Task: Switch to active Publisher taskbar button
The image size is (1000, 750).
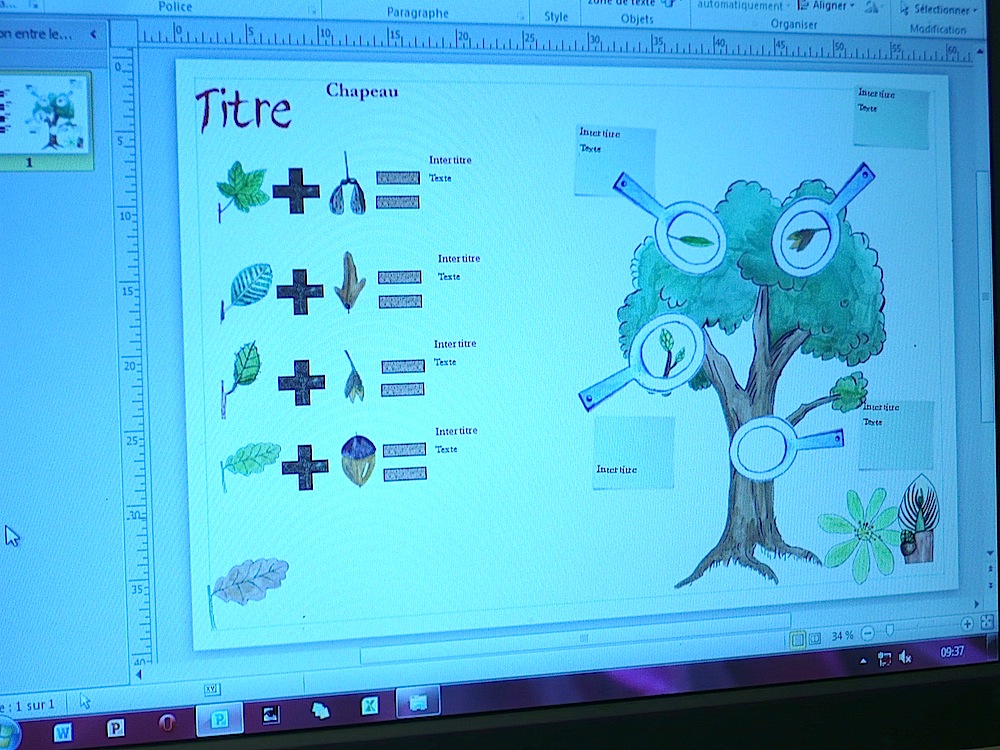Action: tap(219, 719)
